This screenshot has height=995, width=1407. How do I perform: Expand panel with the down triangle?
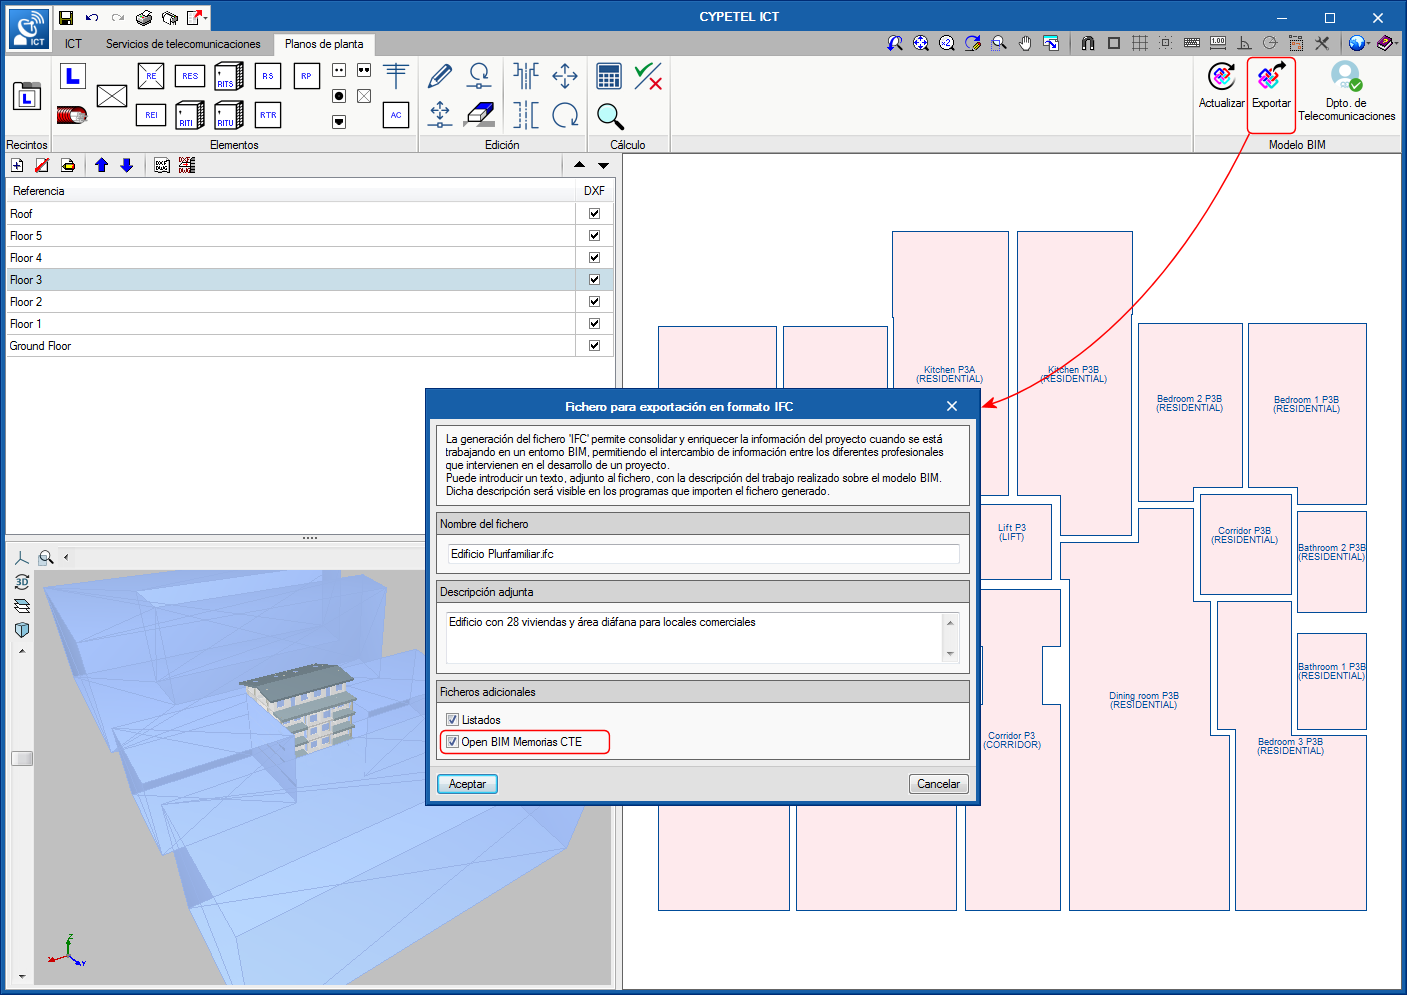(x=603, y=165)
